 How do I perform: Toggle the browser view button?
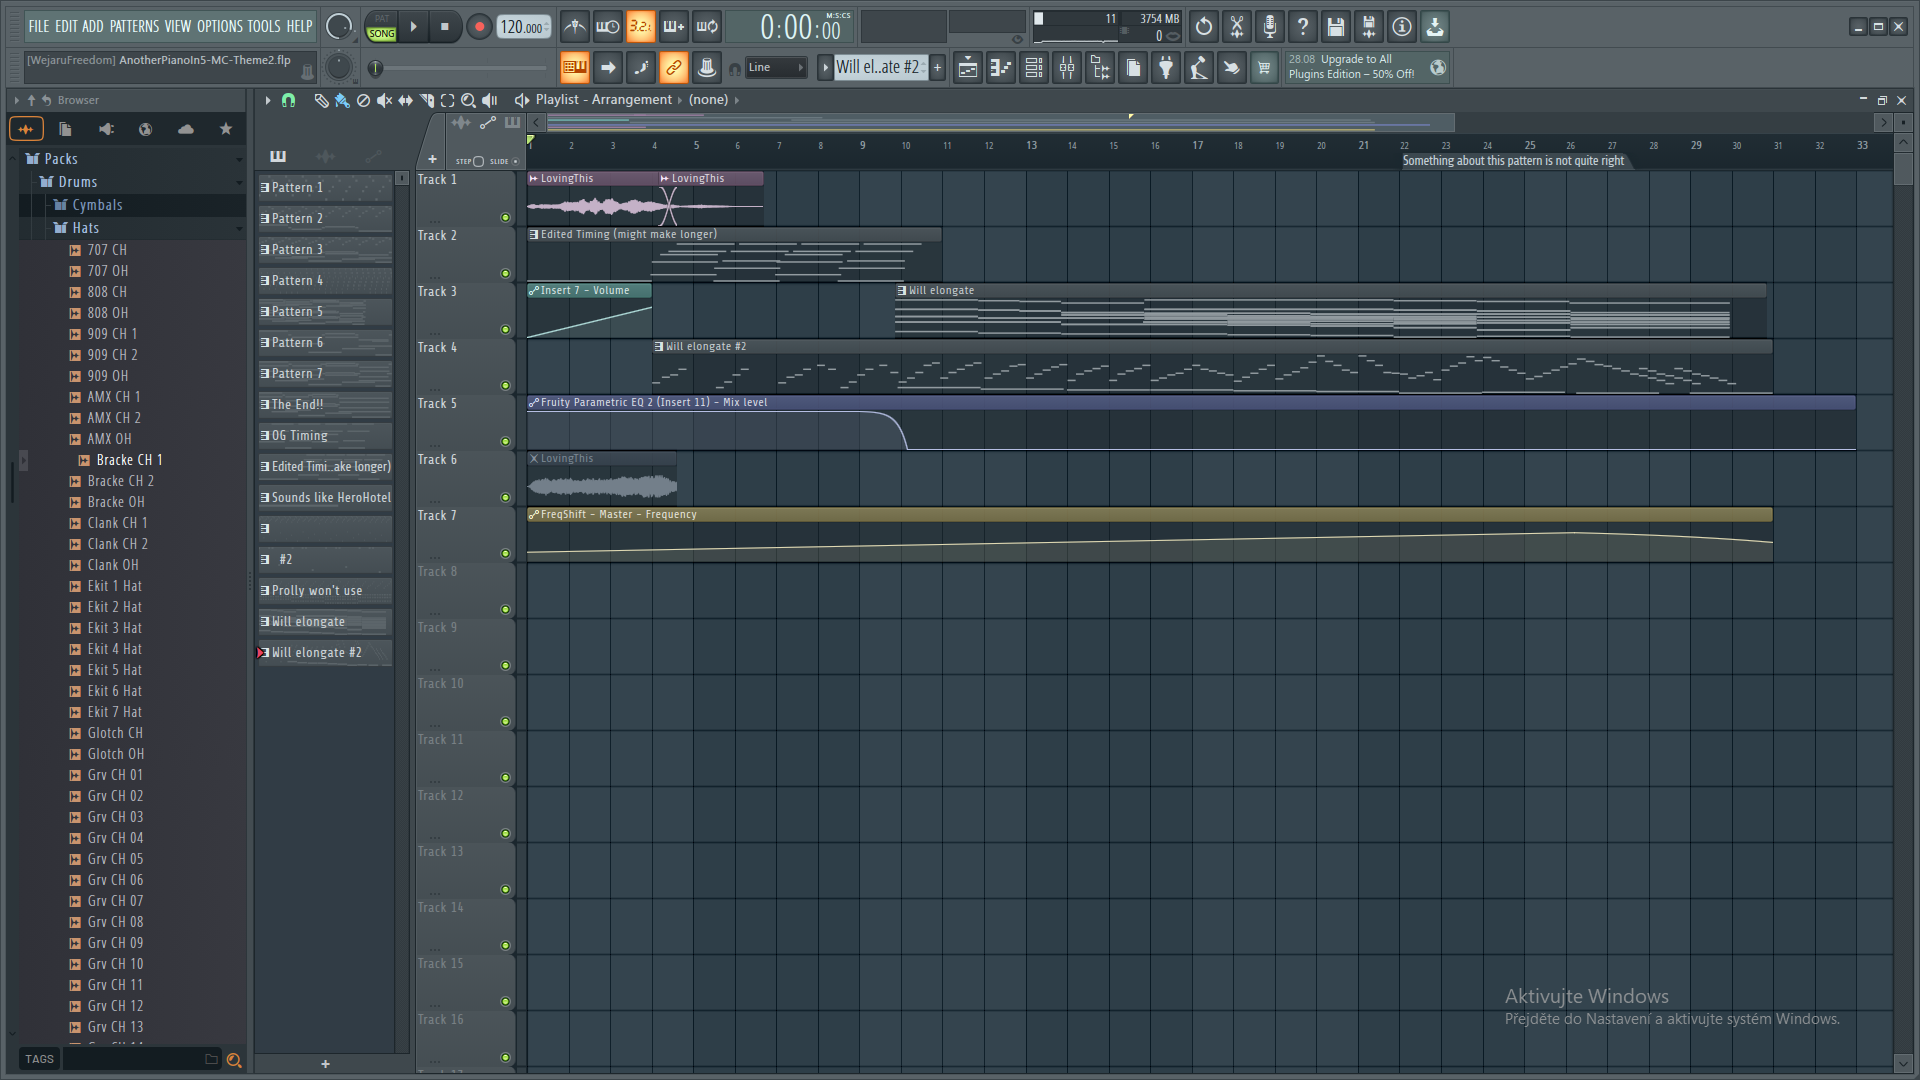1100,68
